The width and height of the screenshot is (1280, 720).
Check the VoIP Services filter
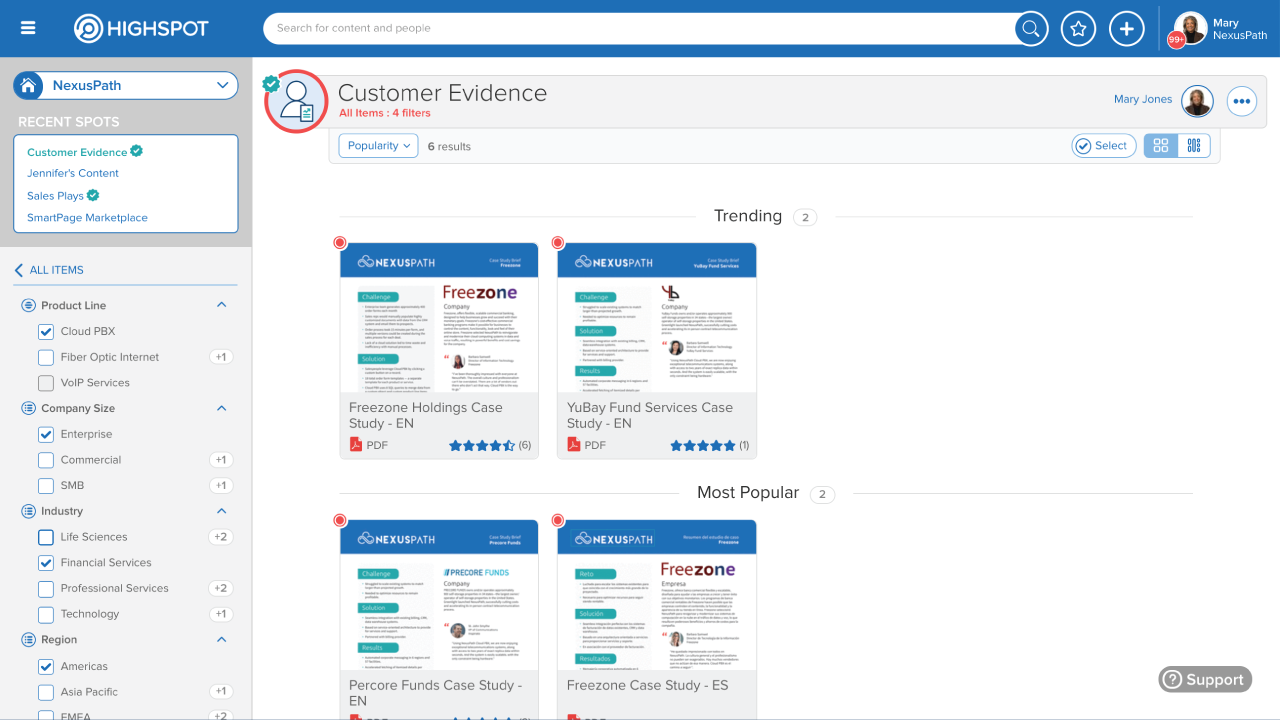click(x=46, y=383)
